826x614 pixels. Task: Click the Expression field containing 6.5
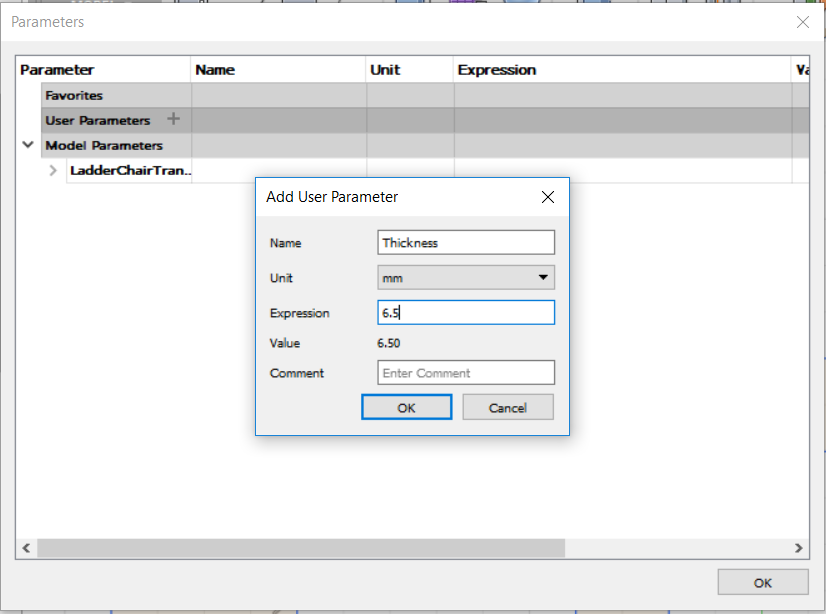coord(466,313)
